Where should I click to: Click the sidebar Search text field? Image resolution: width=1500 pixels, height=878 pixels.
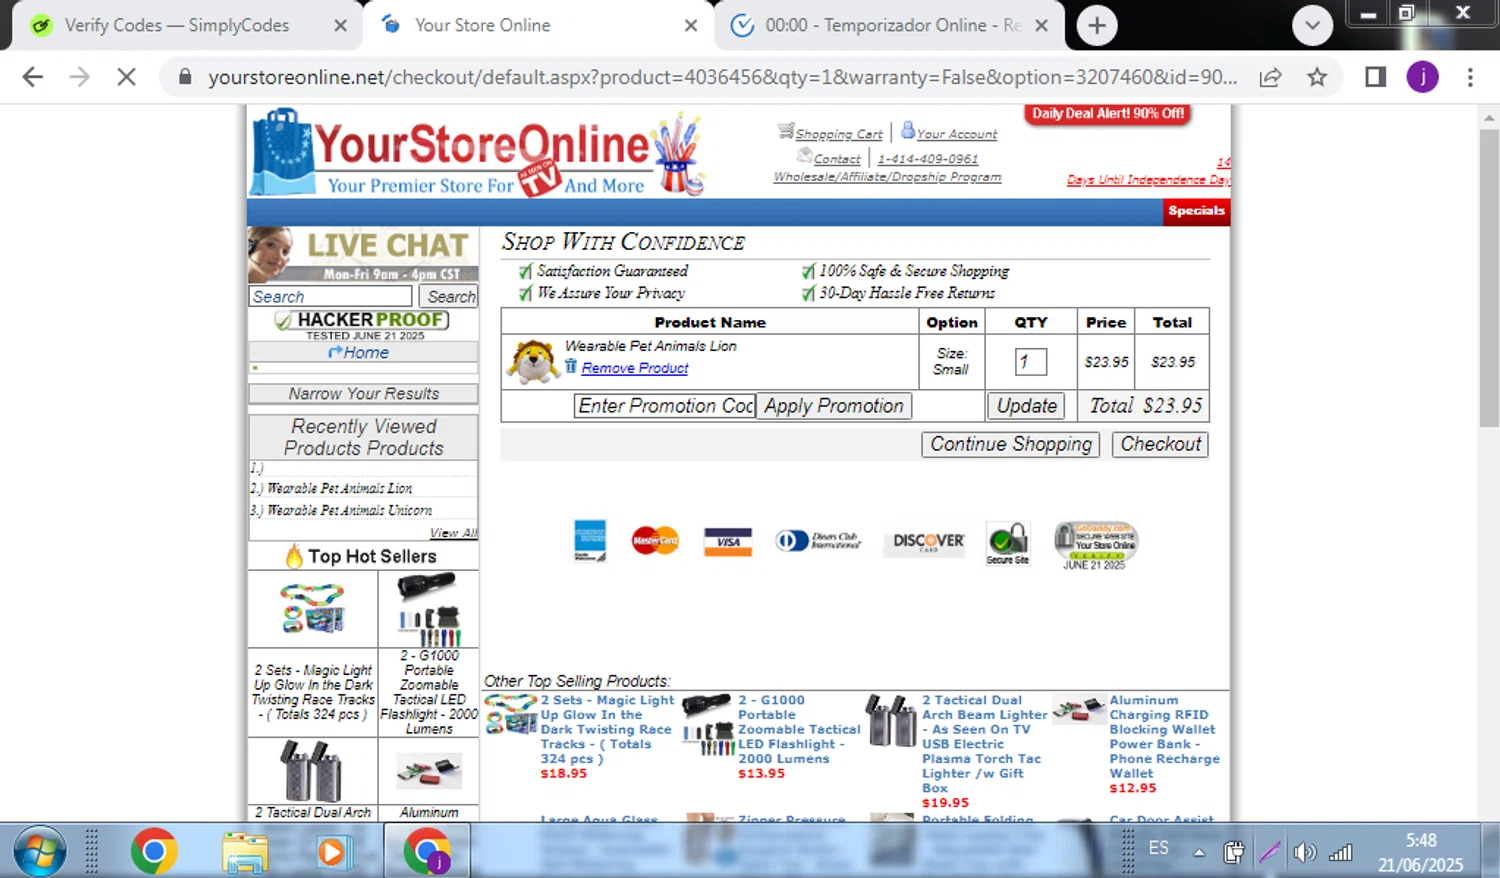coord(330,296)
